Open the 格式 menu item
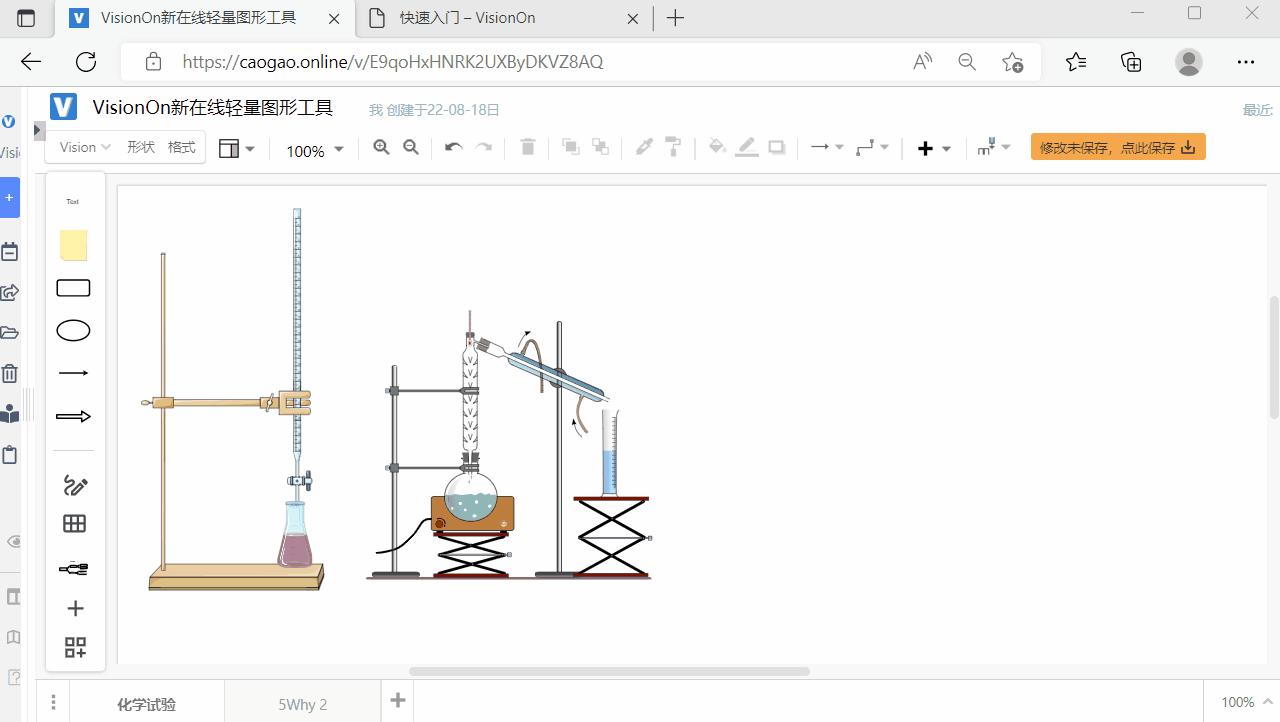The width and height of the screenshot is (1280, 722). [x=182, y=146]
